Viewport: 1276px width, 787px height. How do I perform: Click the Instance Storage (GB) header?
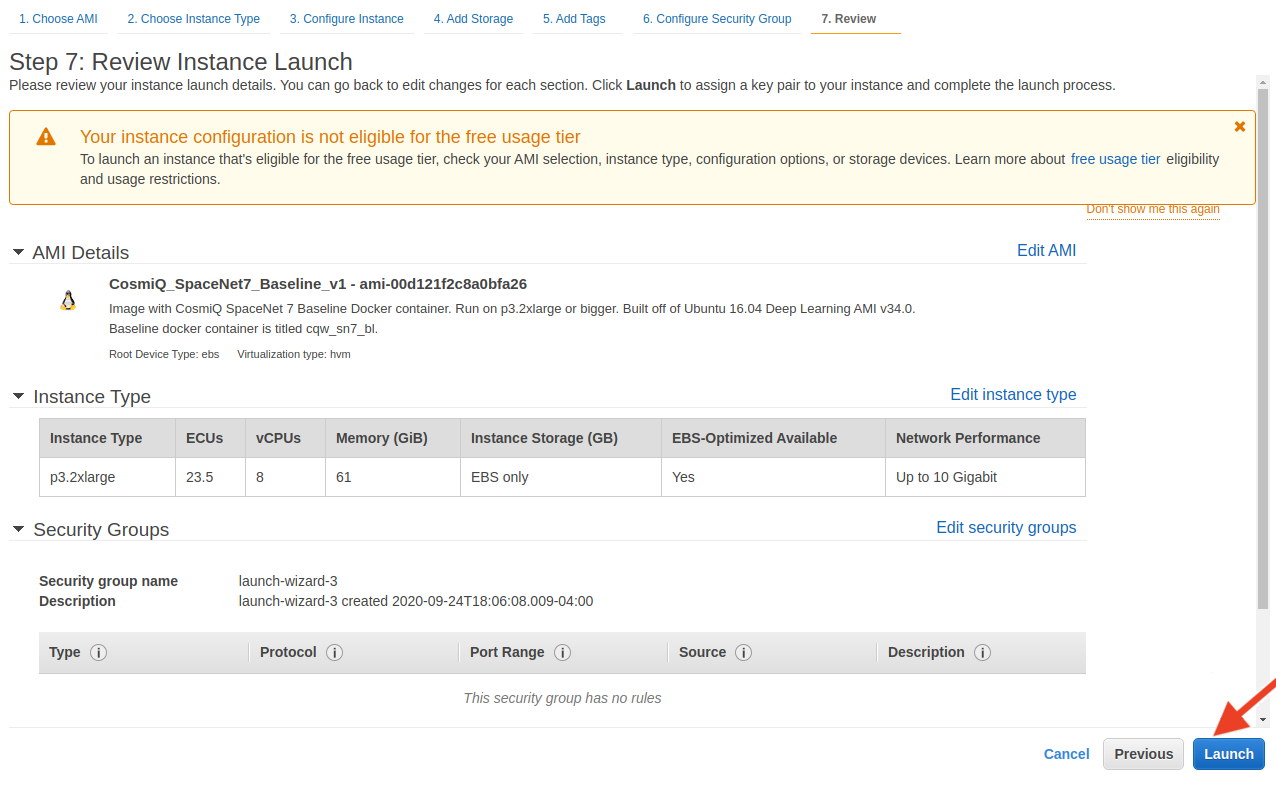coord(561,438)
